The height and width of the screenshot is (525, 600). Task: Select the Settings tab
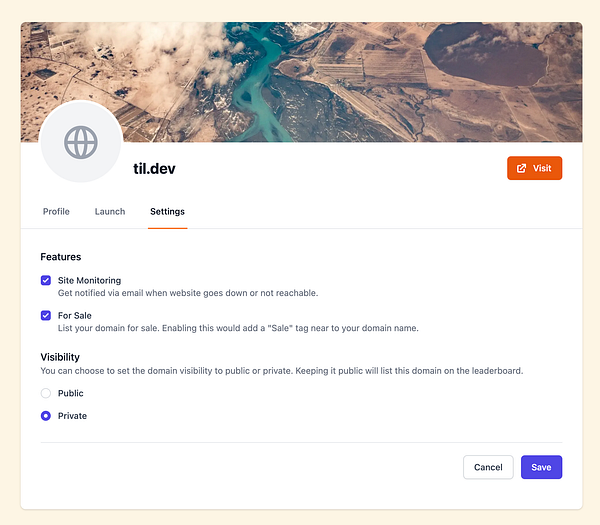[168, 212]
